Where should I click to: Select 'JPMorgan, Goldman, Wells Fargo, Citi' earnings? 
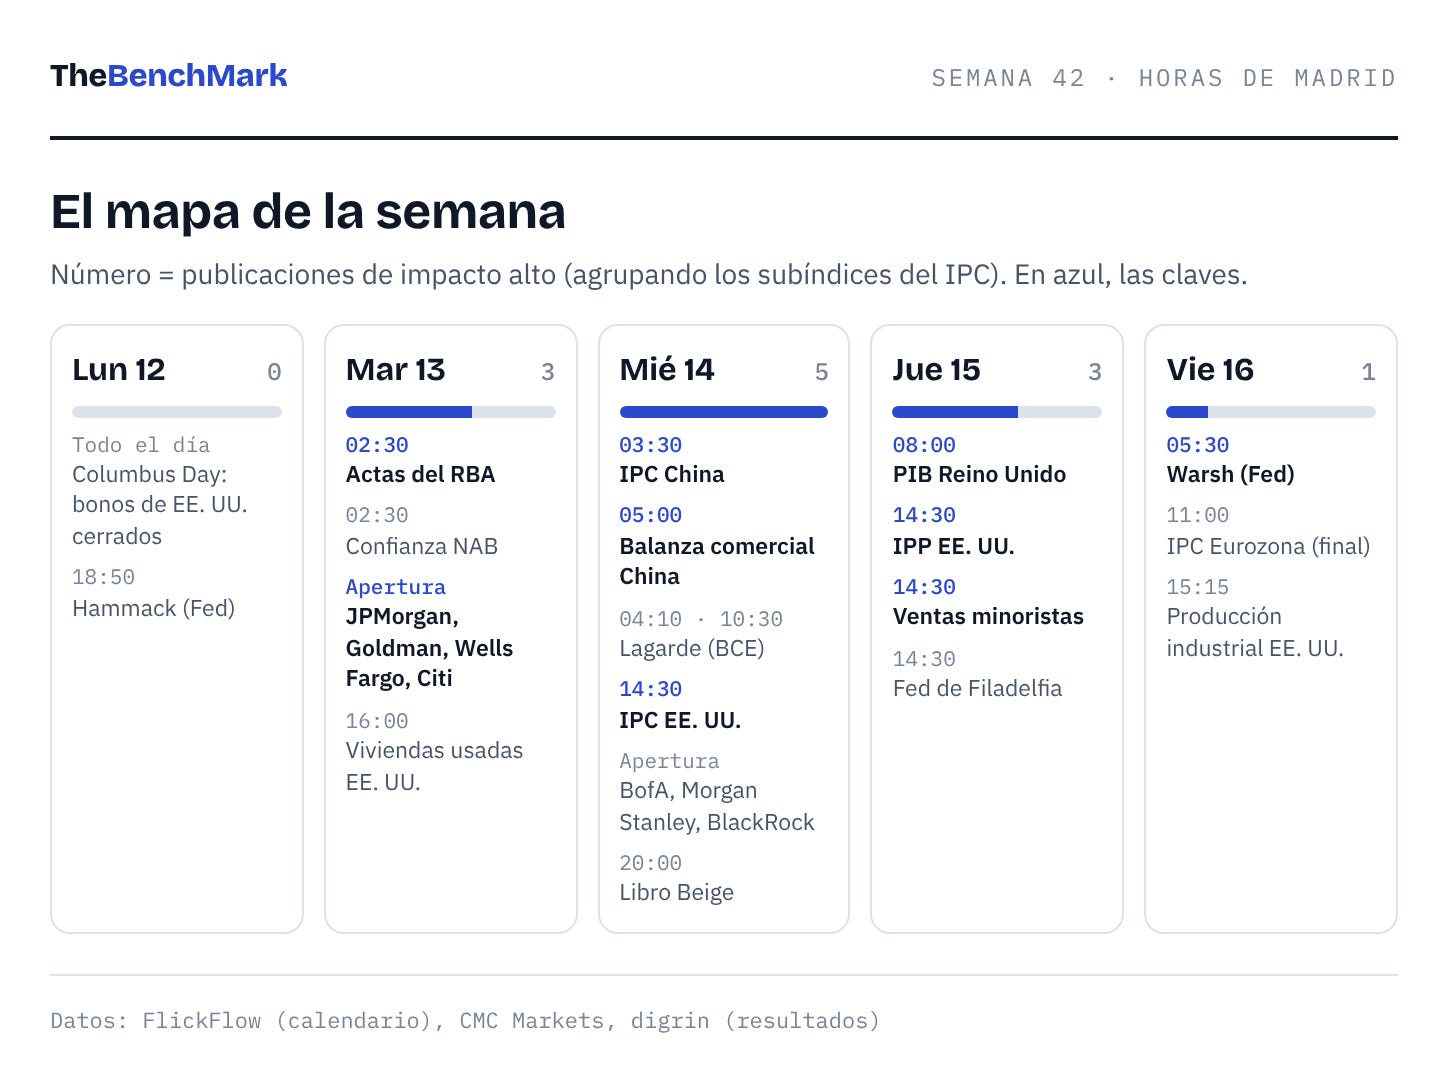(x=430, y=648)
